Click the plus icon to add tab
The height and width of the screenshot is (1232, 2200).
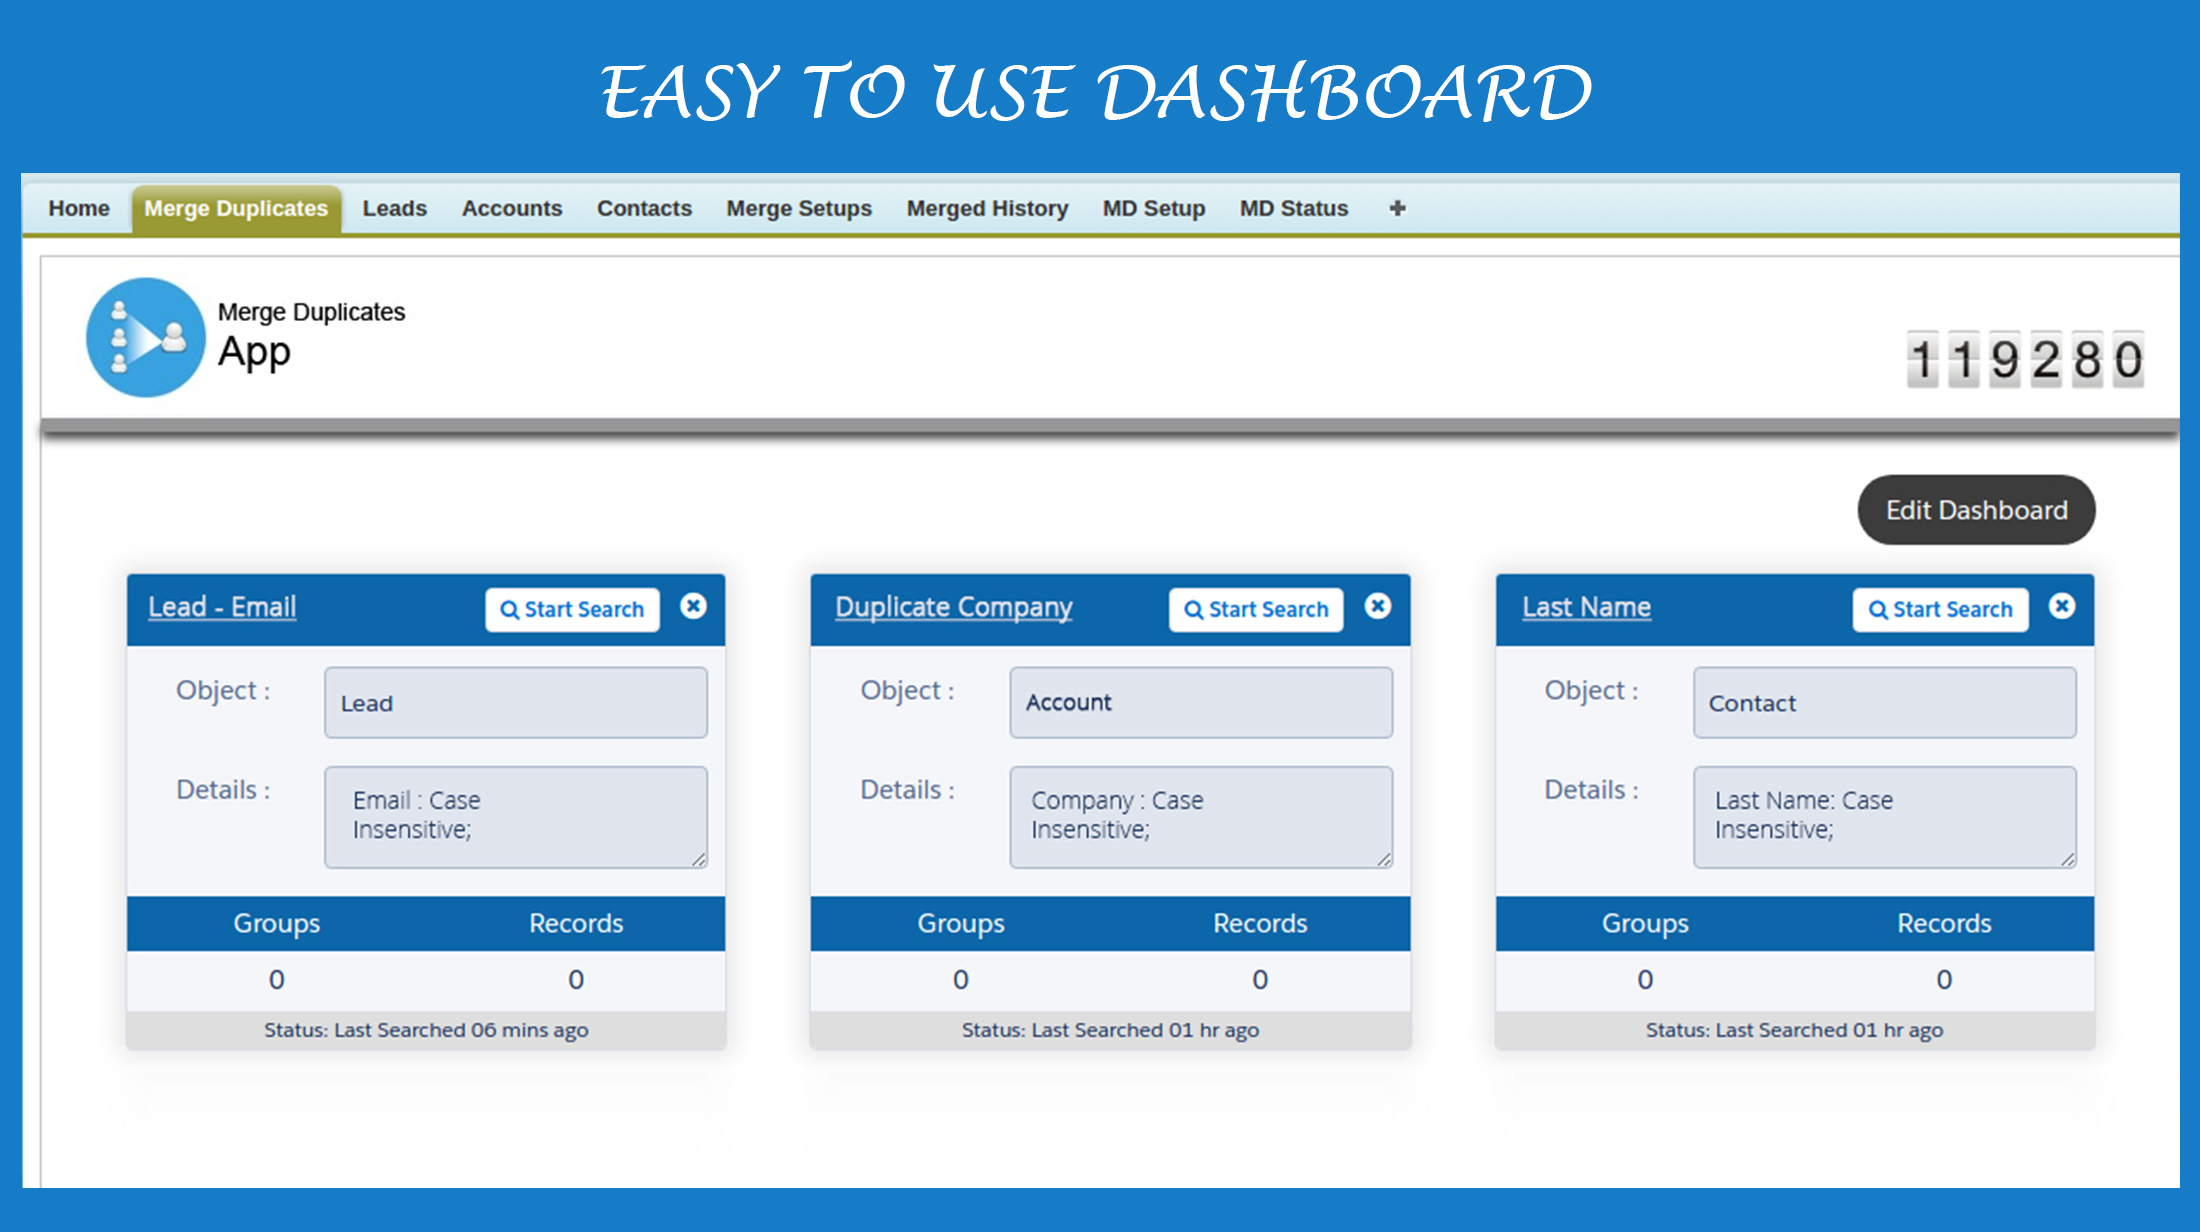pyautogui.click(x=1397, y=208)
